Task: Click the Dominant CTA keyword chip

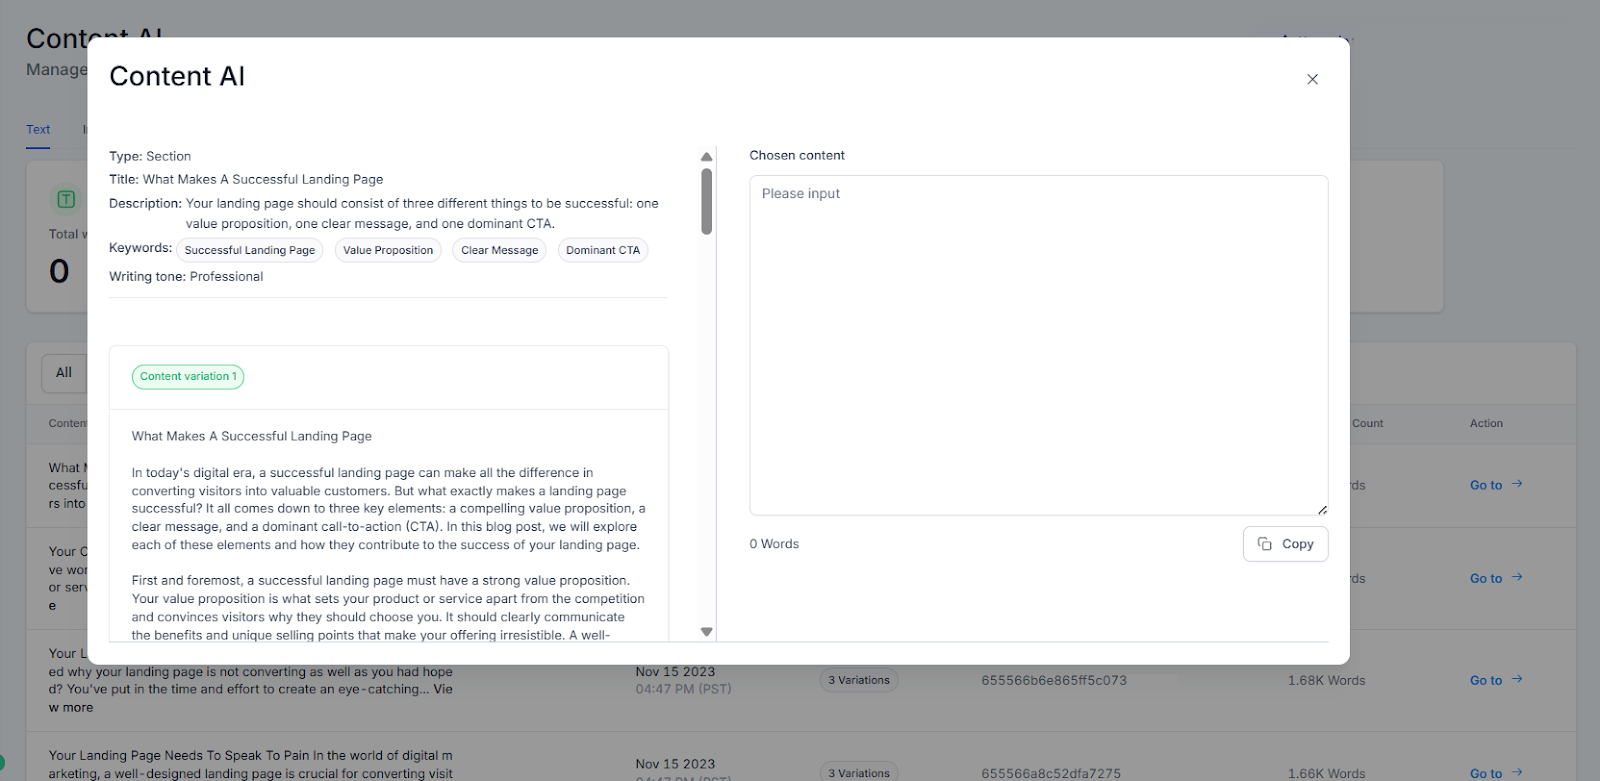Action: click(x=603, y=250)
